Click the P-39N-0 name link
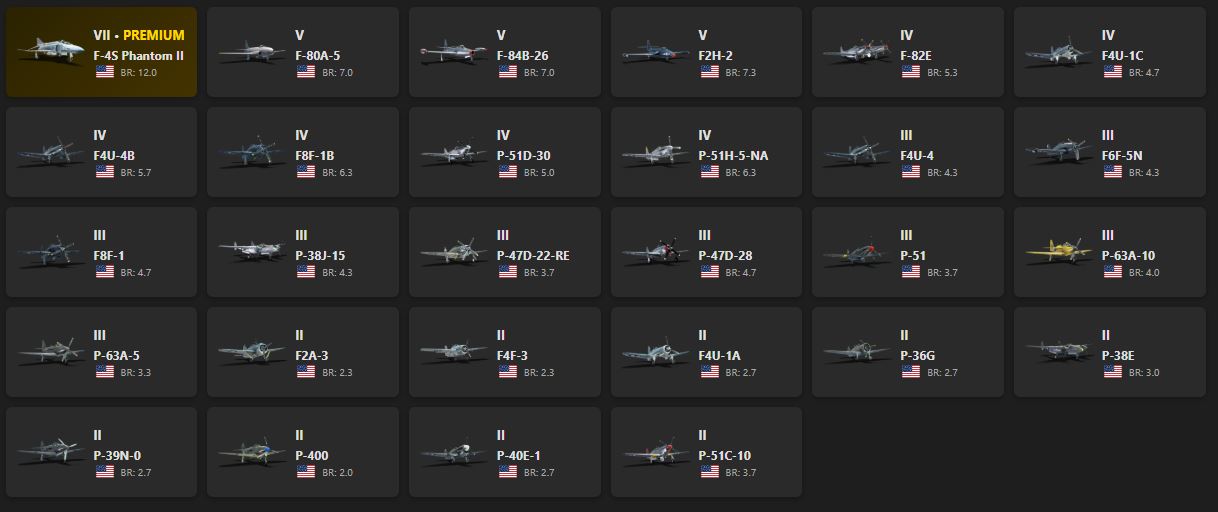 tap(117, 455)
